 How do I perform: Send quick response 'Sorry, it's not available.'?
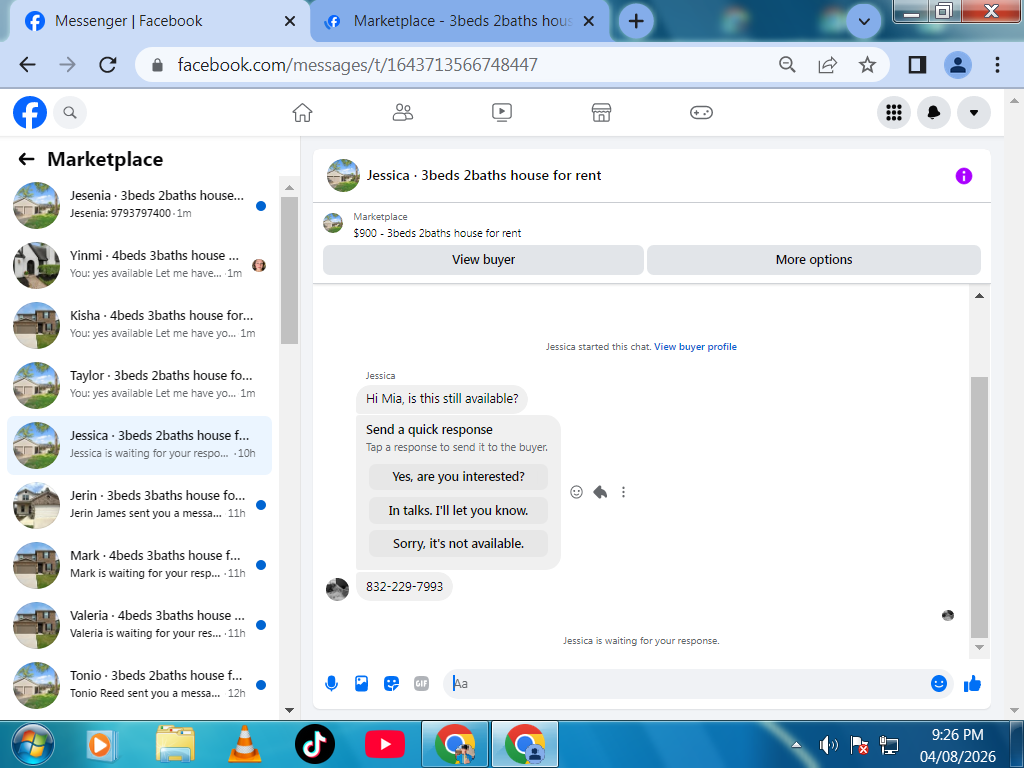pos(458,543)
